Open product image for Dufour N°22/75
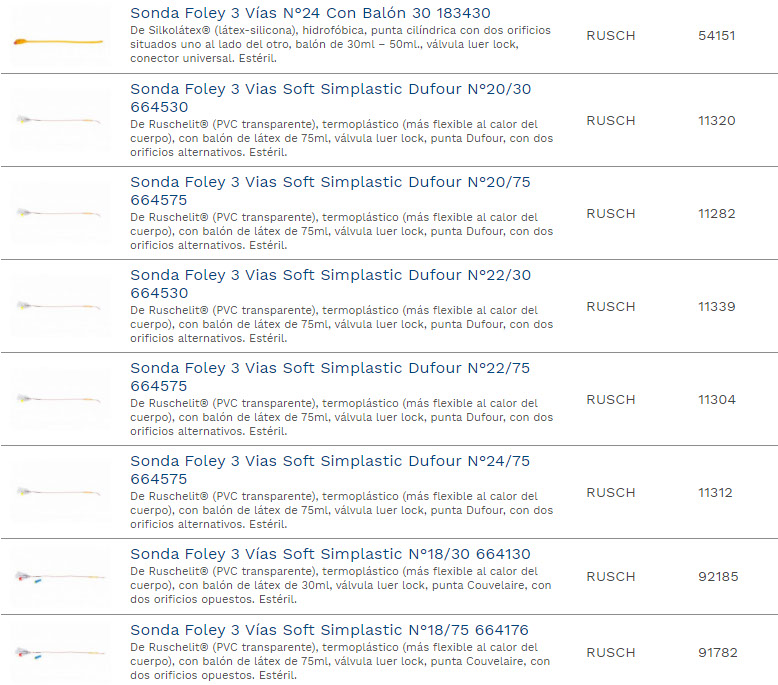Image resolution: width=778 pixels, height=685 pixels. [x=60, y=399]
